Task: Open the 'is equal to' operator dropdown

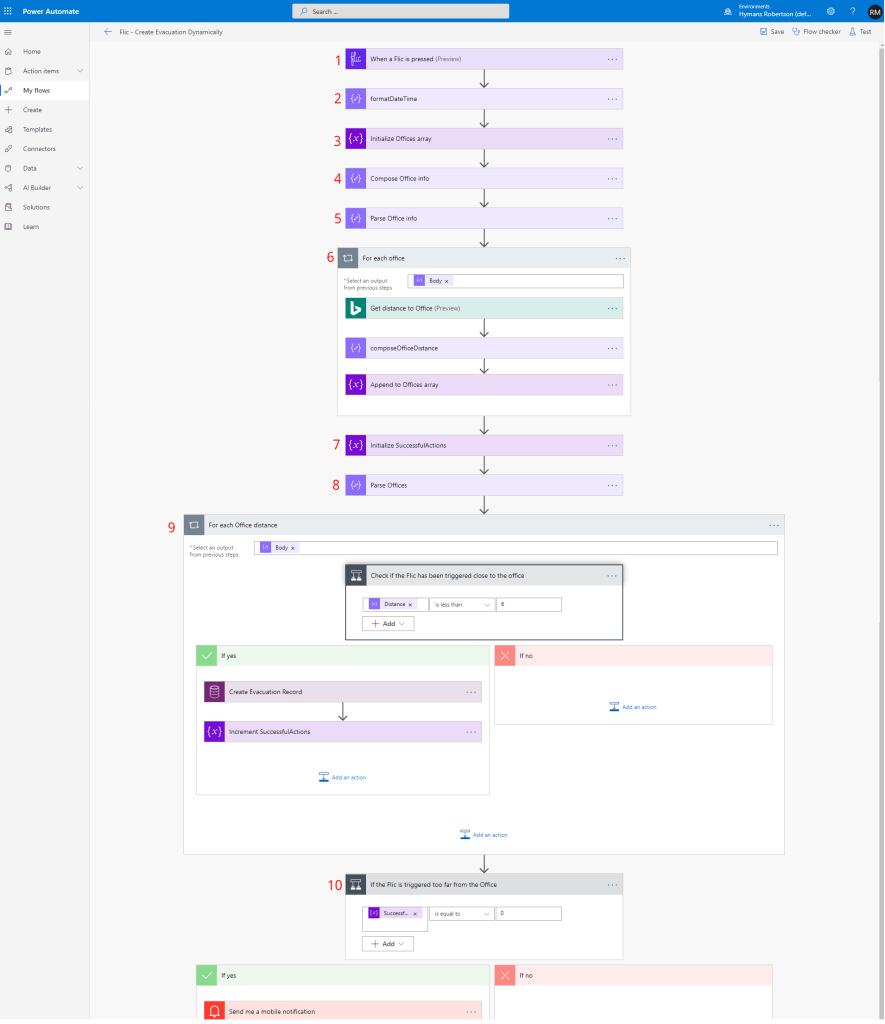Action: (x=461, y=913)
